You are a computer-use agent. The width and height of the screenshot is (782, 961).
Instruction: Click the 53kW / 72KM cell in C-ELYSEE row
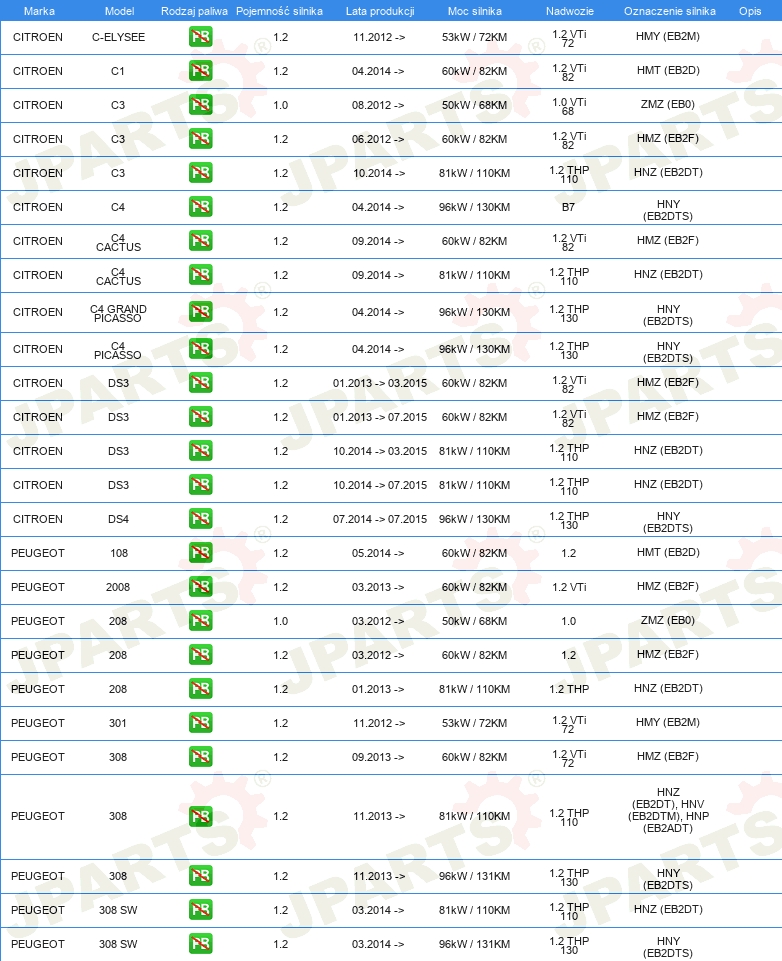pos(474,37)
